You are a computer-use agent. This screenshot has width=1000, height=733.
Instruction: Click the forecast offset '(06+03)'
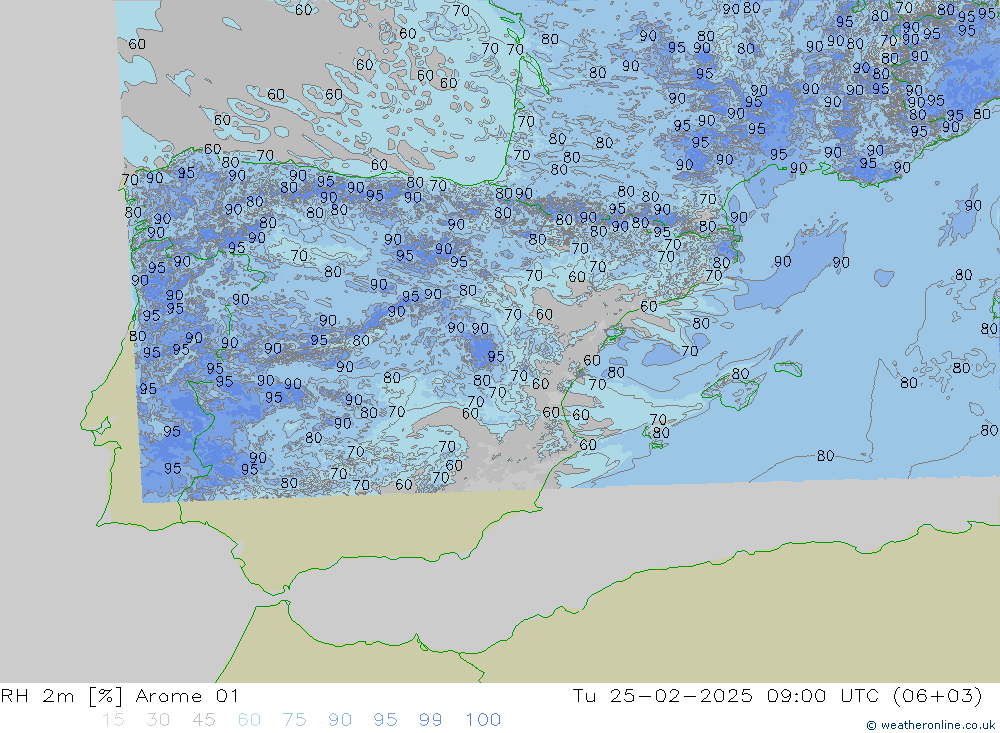click(938, 695)
